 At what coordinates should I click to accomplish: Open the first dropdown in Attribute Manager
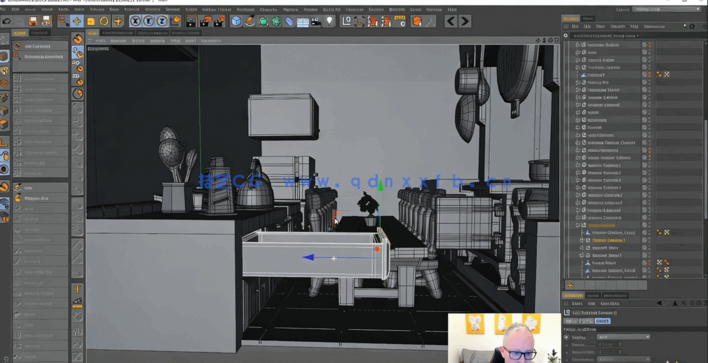point(624,337)
